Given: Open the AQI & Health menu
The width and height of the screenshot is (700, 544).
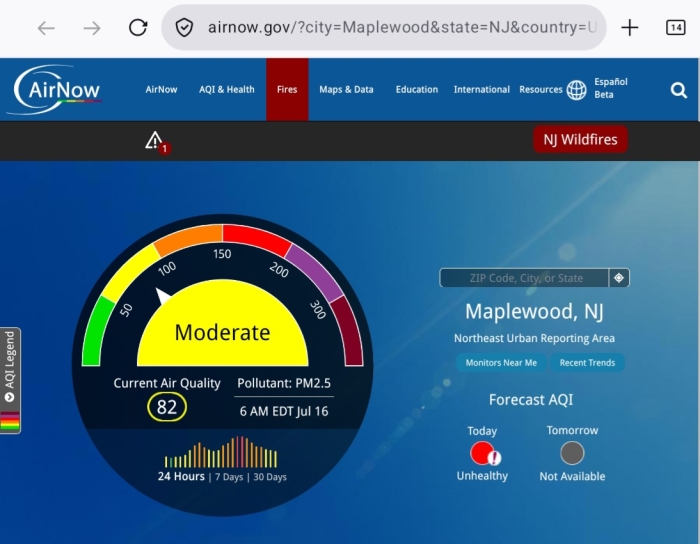Looking at the screenshot, I should 227,89.
